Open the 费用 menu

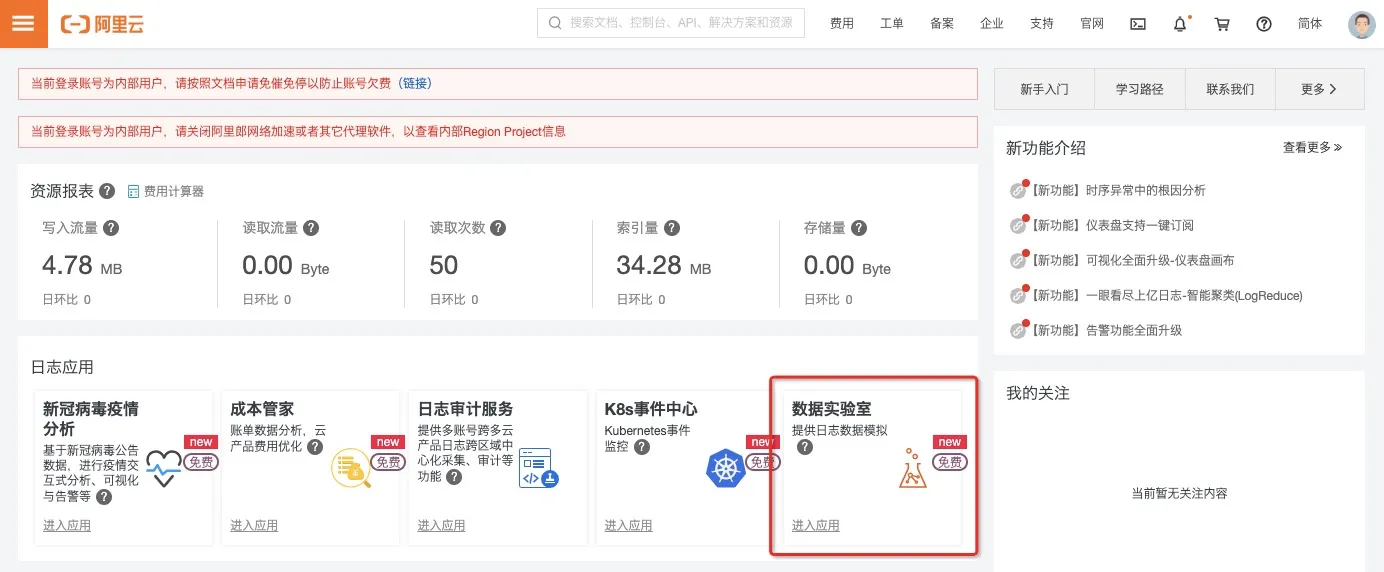[x=842, y=24]
